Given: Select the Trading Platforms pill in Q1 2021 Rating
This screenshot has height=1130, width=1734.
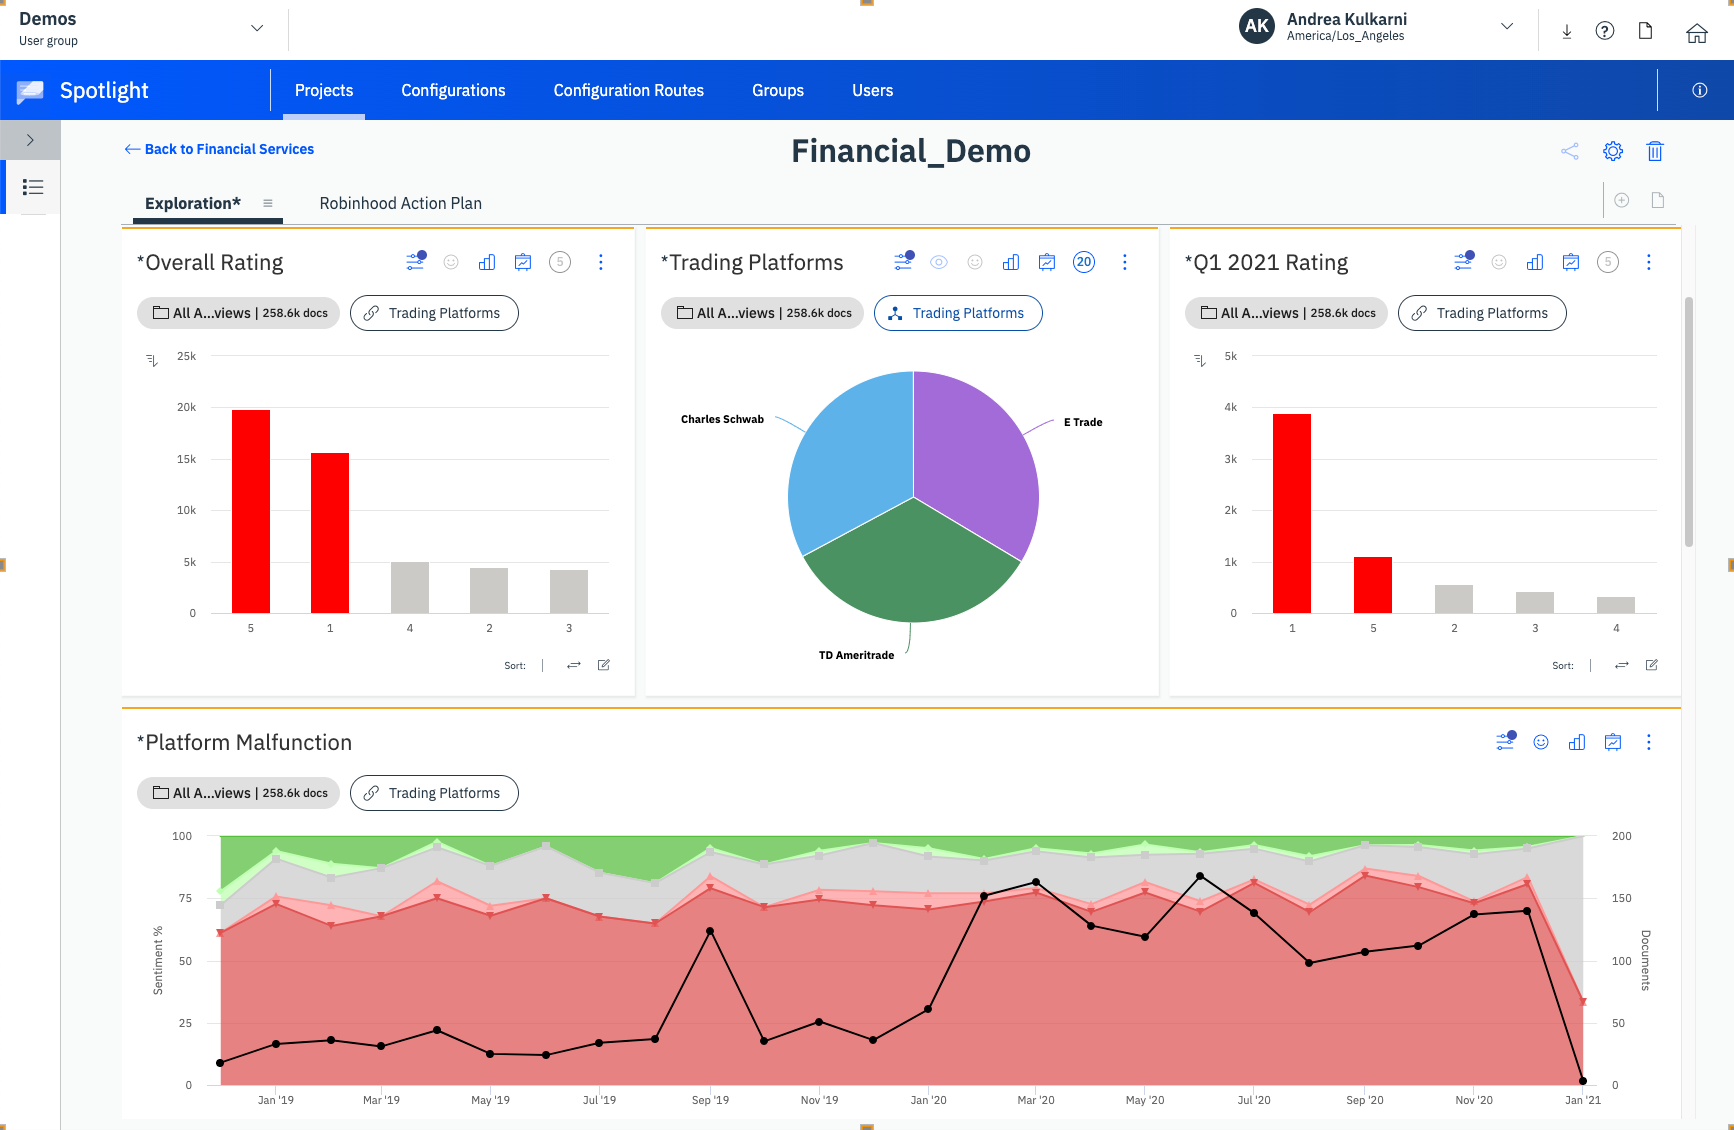Looking at the screenshot, I should pos(1482,313).
